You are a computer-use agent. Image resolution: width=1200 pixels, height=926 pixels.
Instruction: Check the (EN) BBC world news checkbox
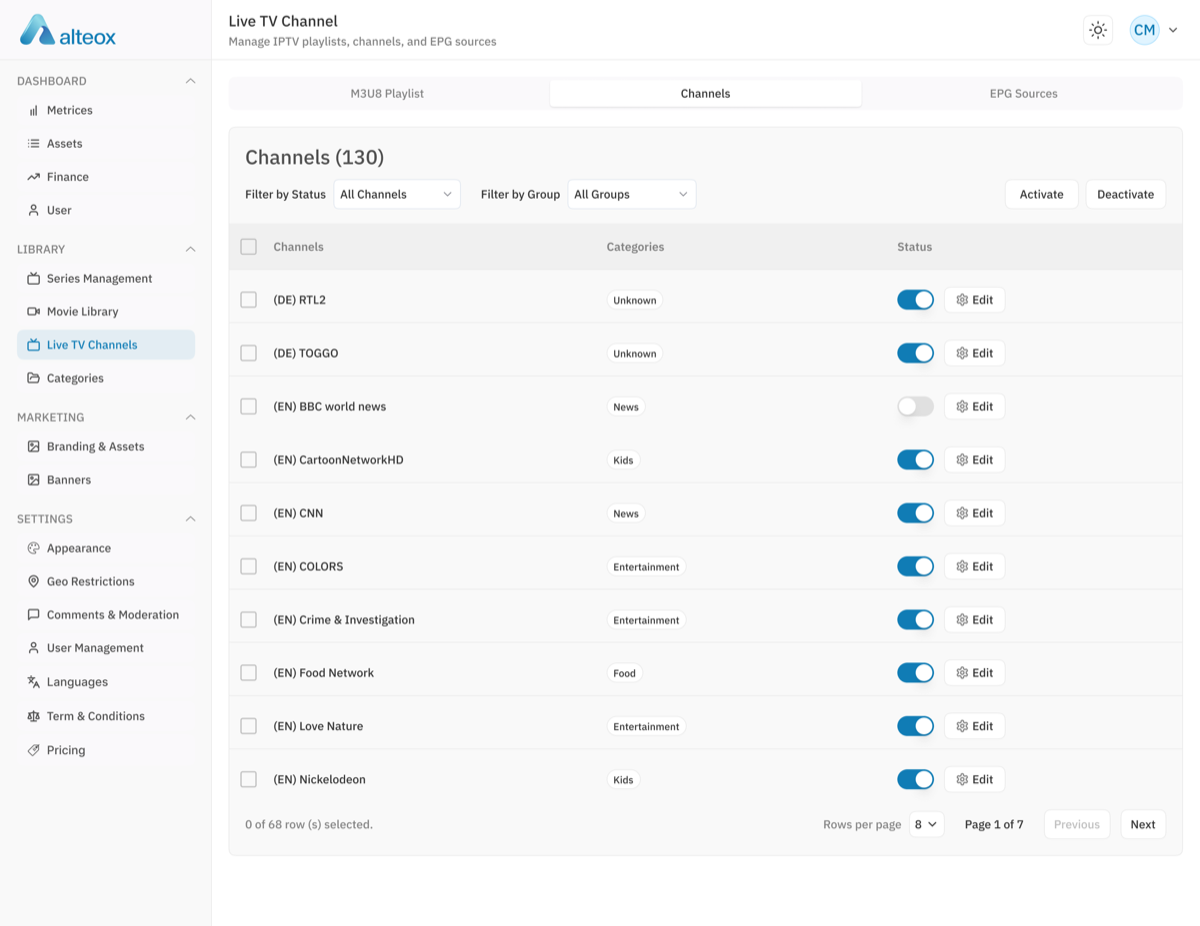249,406
